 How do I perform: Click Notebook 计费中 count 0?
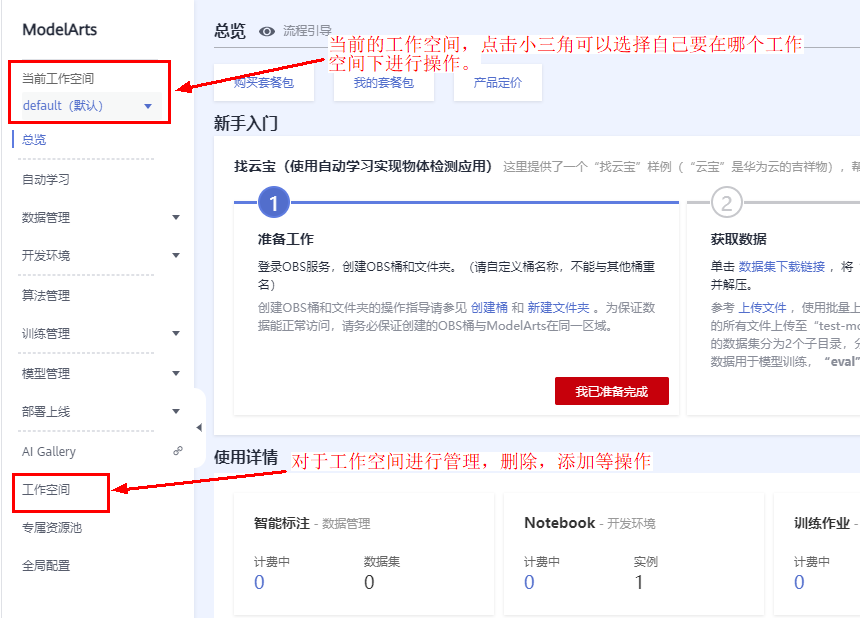coord(529,582)
